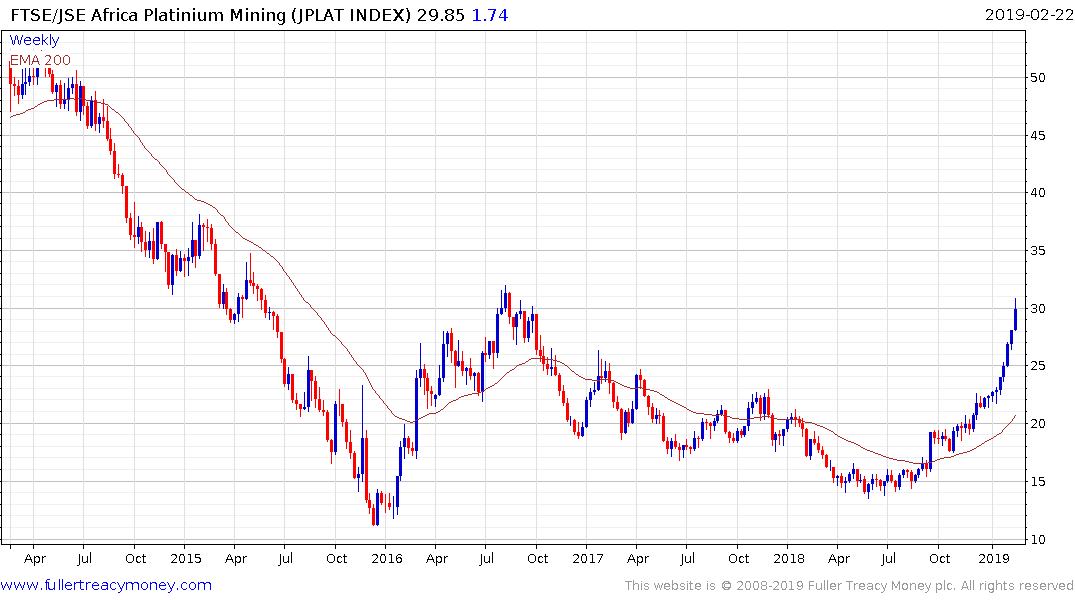
Task: Click the Fuller Treacy Money copyright notice
Action: click(849, 585)
